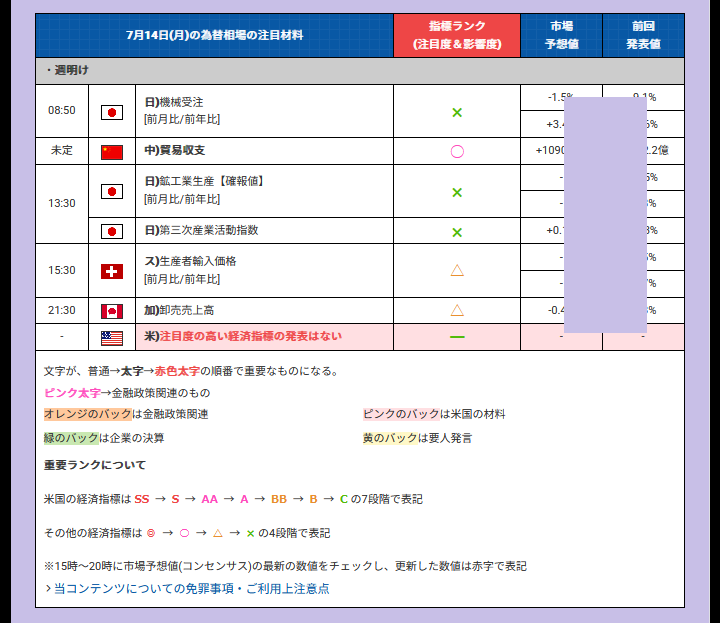Viewport: 720px width, 623px height.
Task: Click the 前回発表値 column header
Action: 643,35
